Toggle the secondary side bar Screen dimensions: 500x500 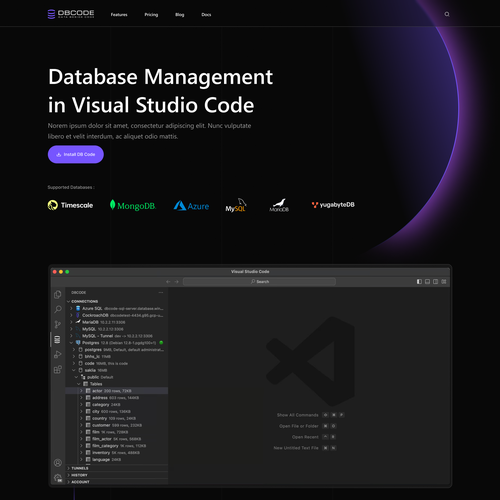[435, 282]
